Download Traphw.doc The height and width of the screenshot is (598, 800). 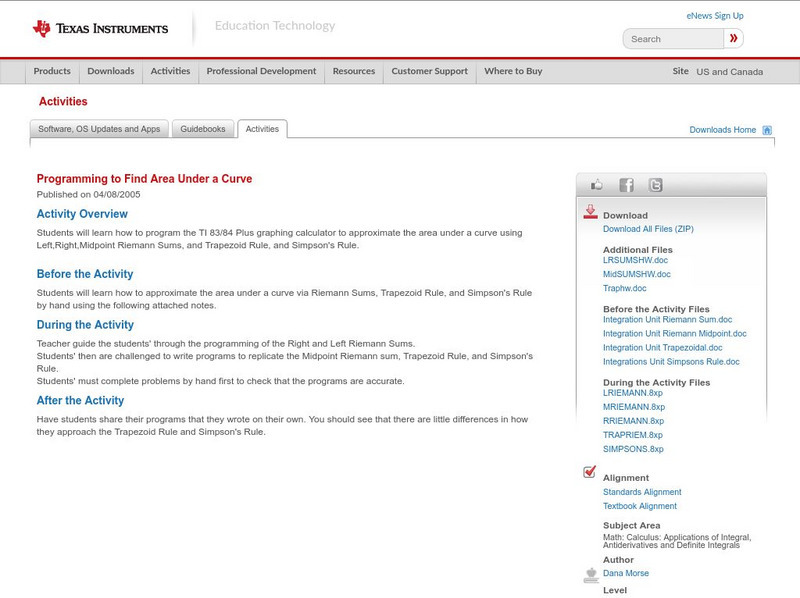click(624, 288)
